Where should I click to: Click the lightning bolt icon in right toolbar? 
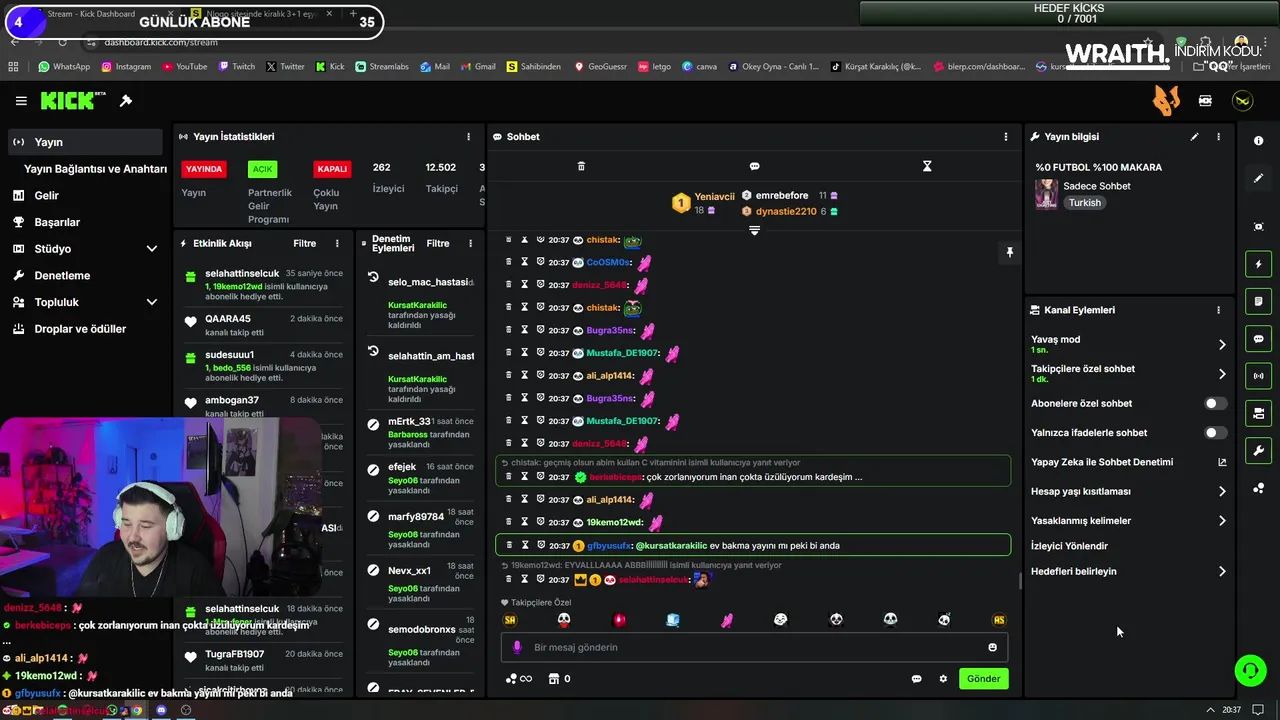pos(1258,264)
